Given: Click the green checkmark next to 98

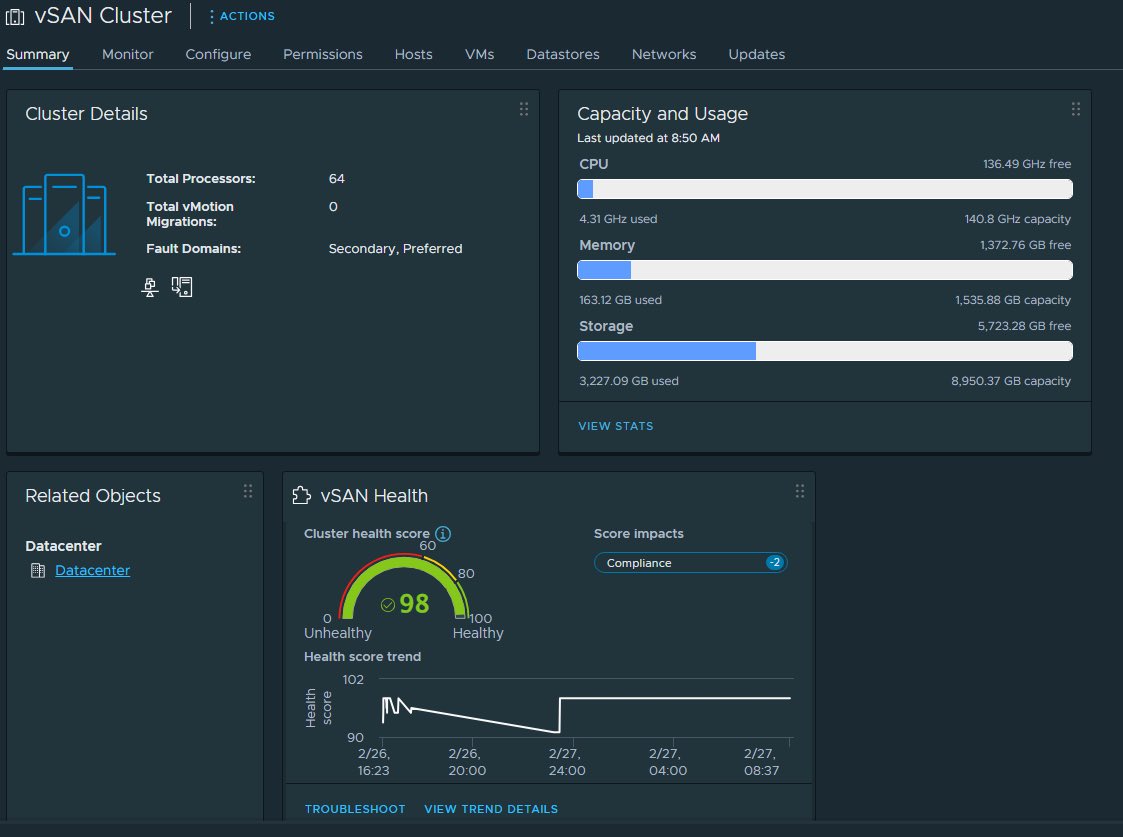Looking at the screenshot, I should point(387,605).
